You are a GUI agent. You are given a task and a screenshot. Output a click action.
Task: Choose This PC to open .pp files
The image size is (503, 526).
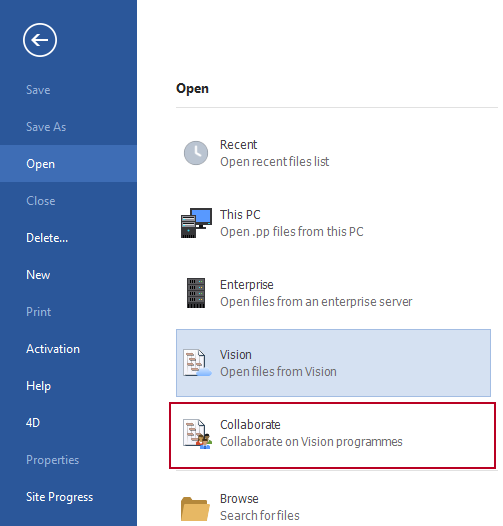tap(333, 223)
